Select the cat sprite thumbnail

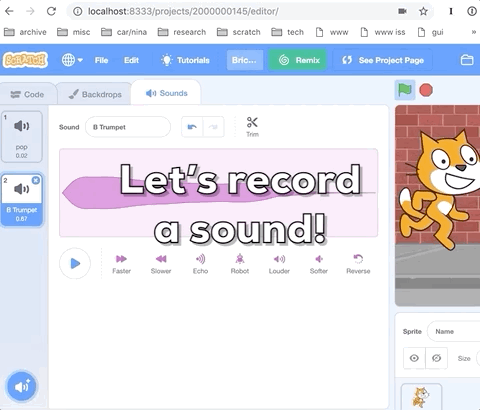pyautogui.click(x=421, y=397)
